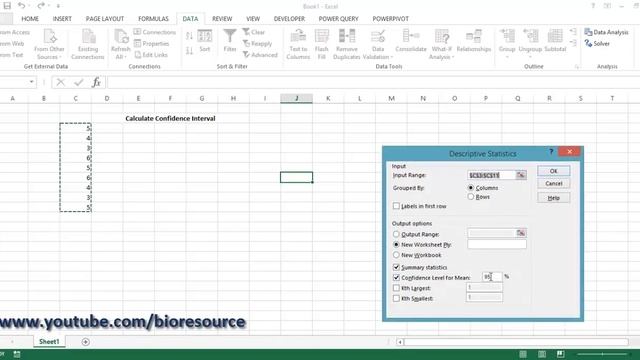Click Insert Function fx icon
The image size is (640, 360).
click(x=96, y=82)
